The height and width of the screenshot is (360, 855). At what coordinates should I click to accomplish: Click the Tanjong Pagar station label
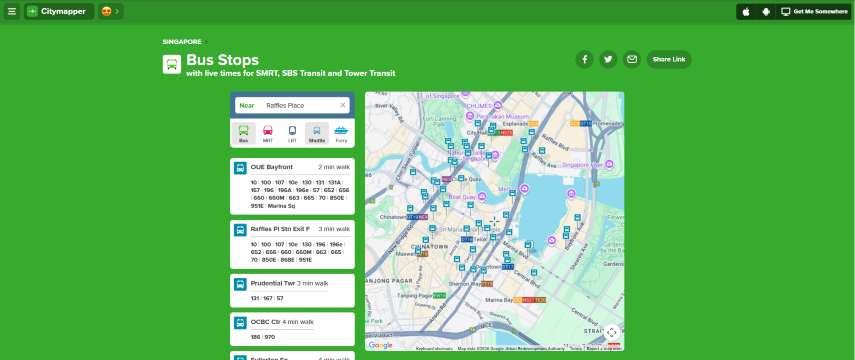pyautogui.click(x=422, y=296)
